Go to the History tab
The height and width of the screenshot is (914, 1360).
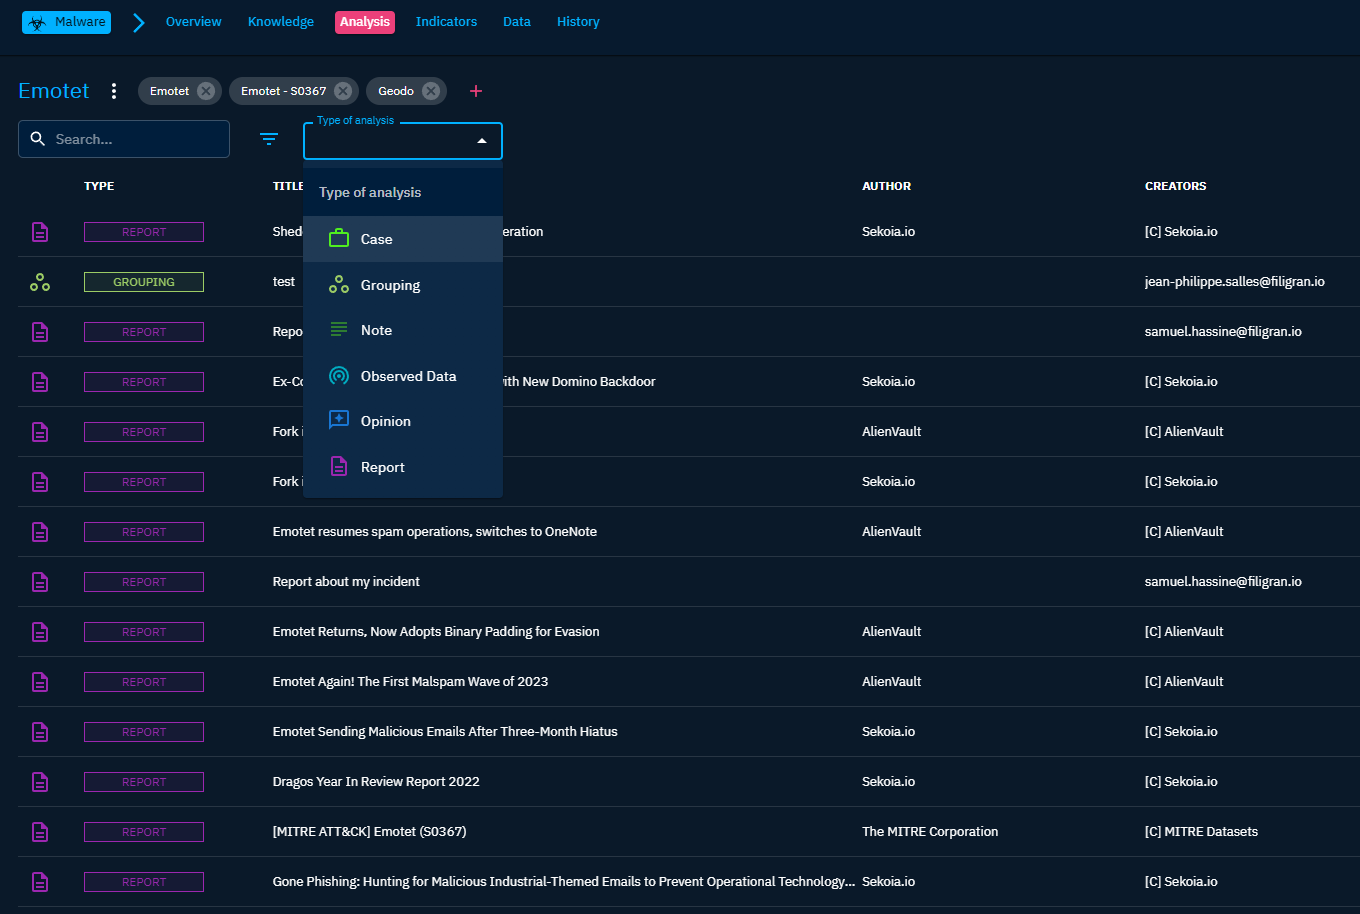click(x=578, y=22)
